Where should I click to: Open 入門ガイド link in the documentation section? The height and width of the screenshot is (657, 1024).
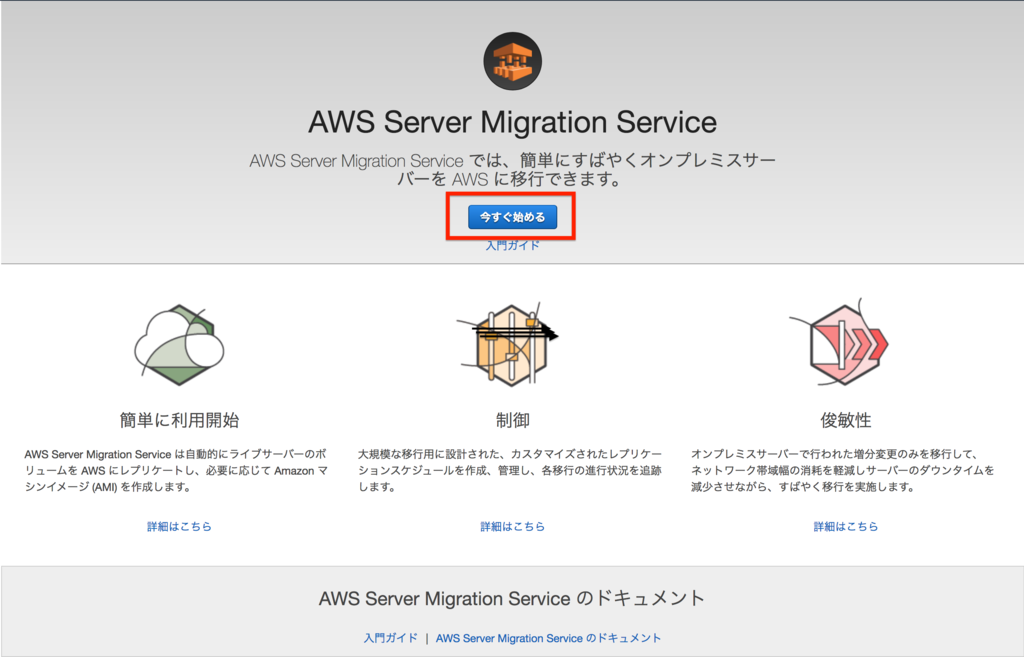coord(391,638)
